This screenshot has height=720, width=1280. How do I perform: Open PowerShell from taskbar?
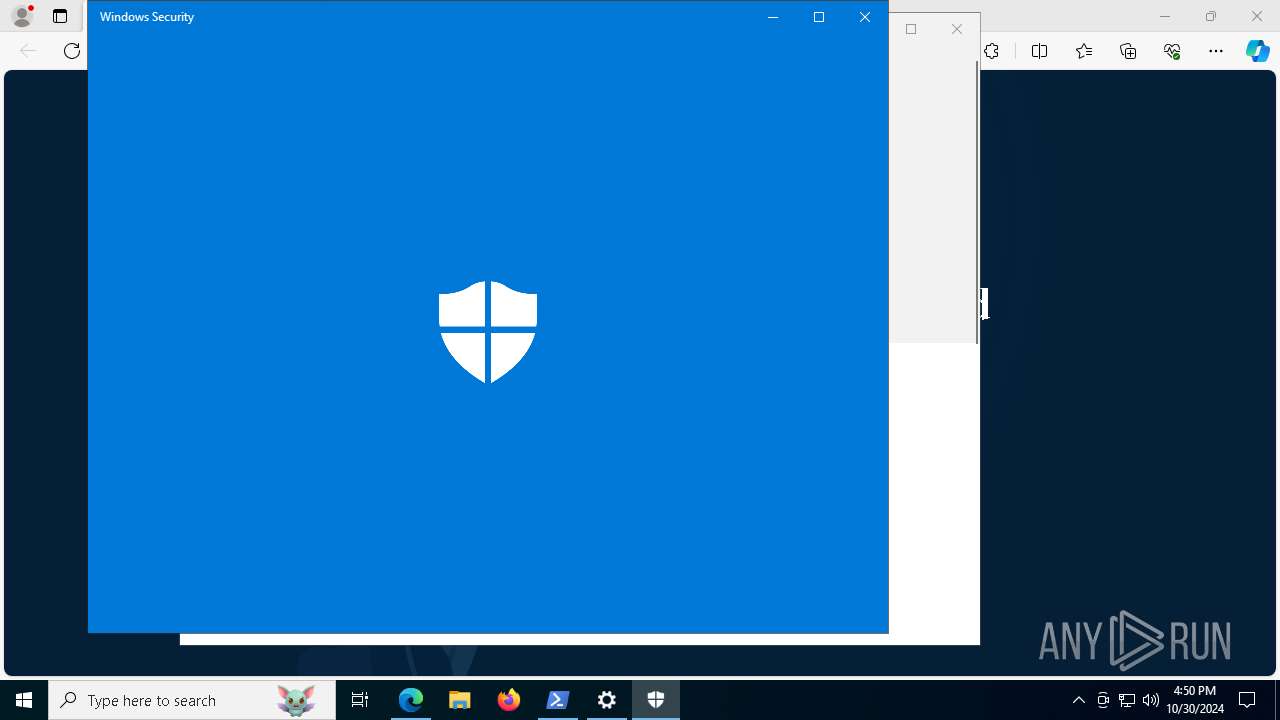558,700
